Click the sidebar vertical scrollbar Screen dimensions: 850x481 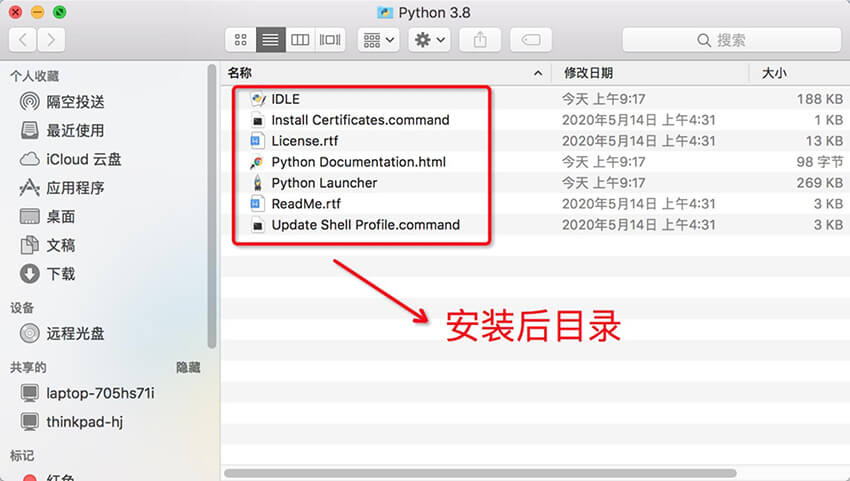tap(212, 206)
